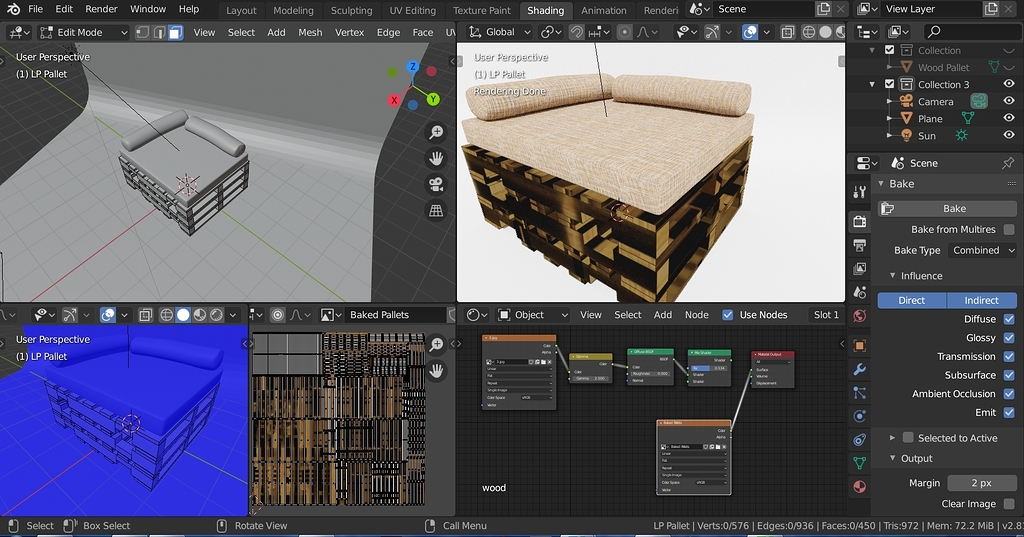Open the Render menu
The image size is (1024, 537).
pyautogui.click(x=101, y=9)
